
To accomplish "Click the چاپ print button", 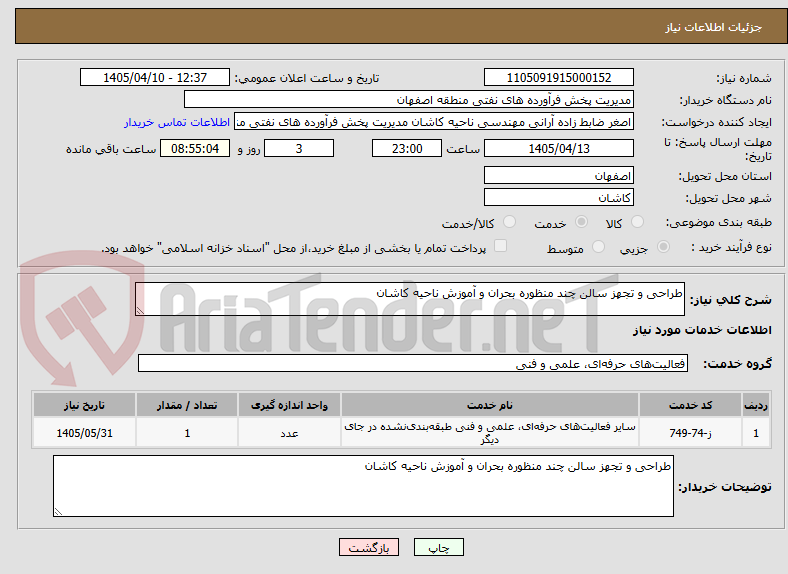I will tap(439, 547).
